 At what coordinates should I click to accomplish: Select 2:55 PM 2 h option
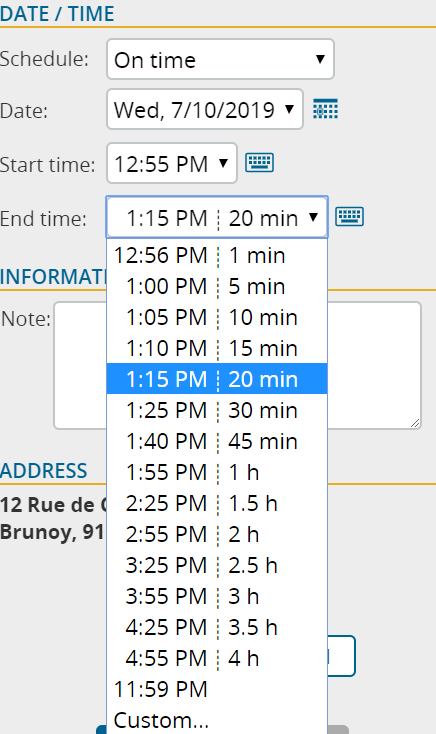coord(217,534)
